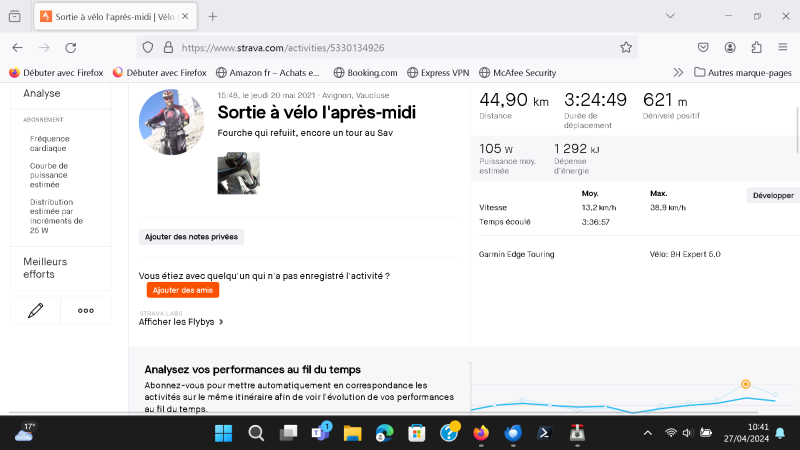
Task: Open a new tab with plus
Action: click(213, 16)
